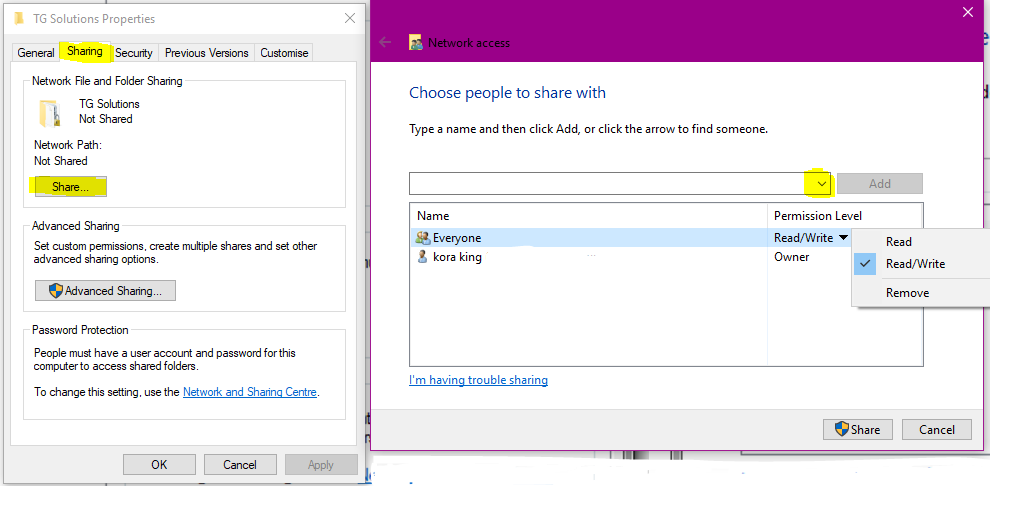Click the folder icon in Properties title bar
The width and height of the screenshot is (1015, 526).
click(x=18, y=19)
